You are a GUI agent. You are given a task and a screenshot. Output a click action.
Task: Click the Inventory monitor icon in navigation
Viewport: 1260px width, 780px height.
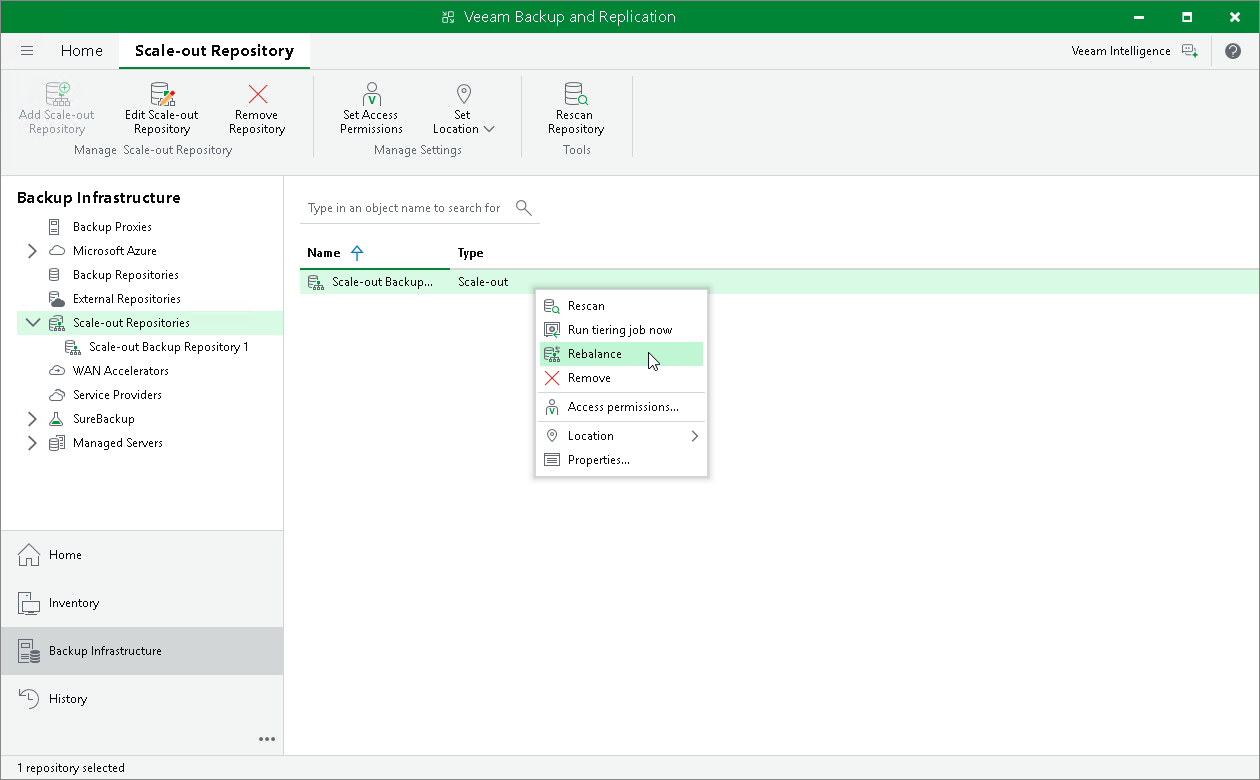coord(29,603)
